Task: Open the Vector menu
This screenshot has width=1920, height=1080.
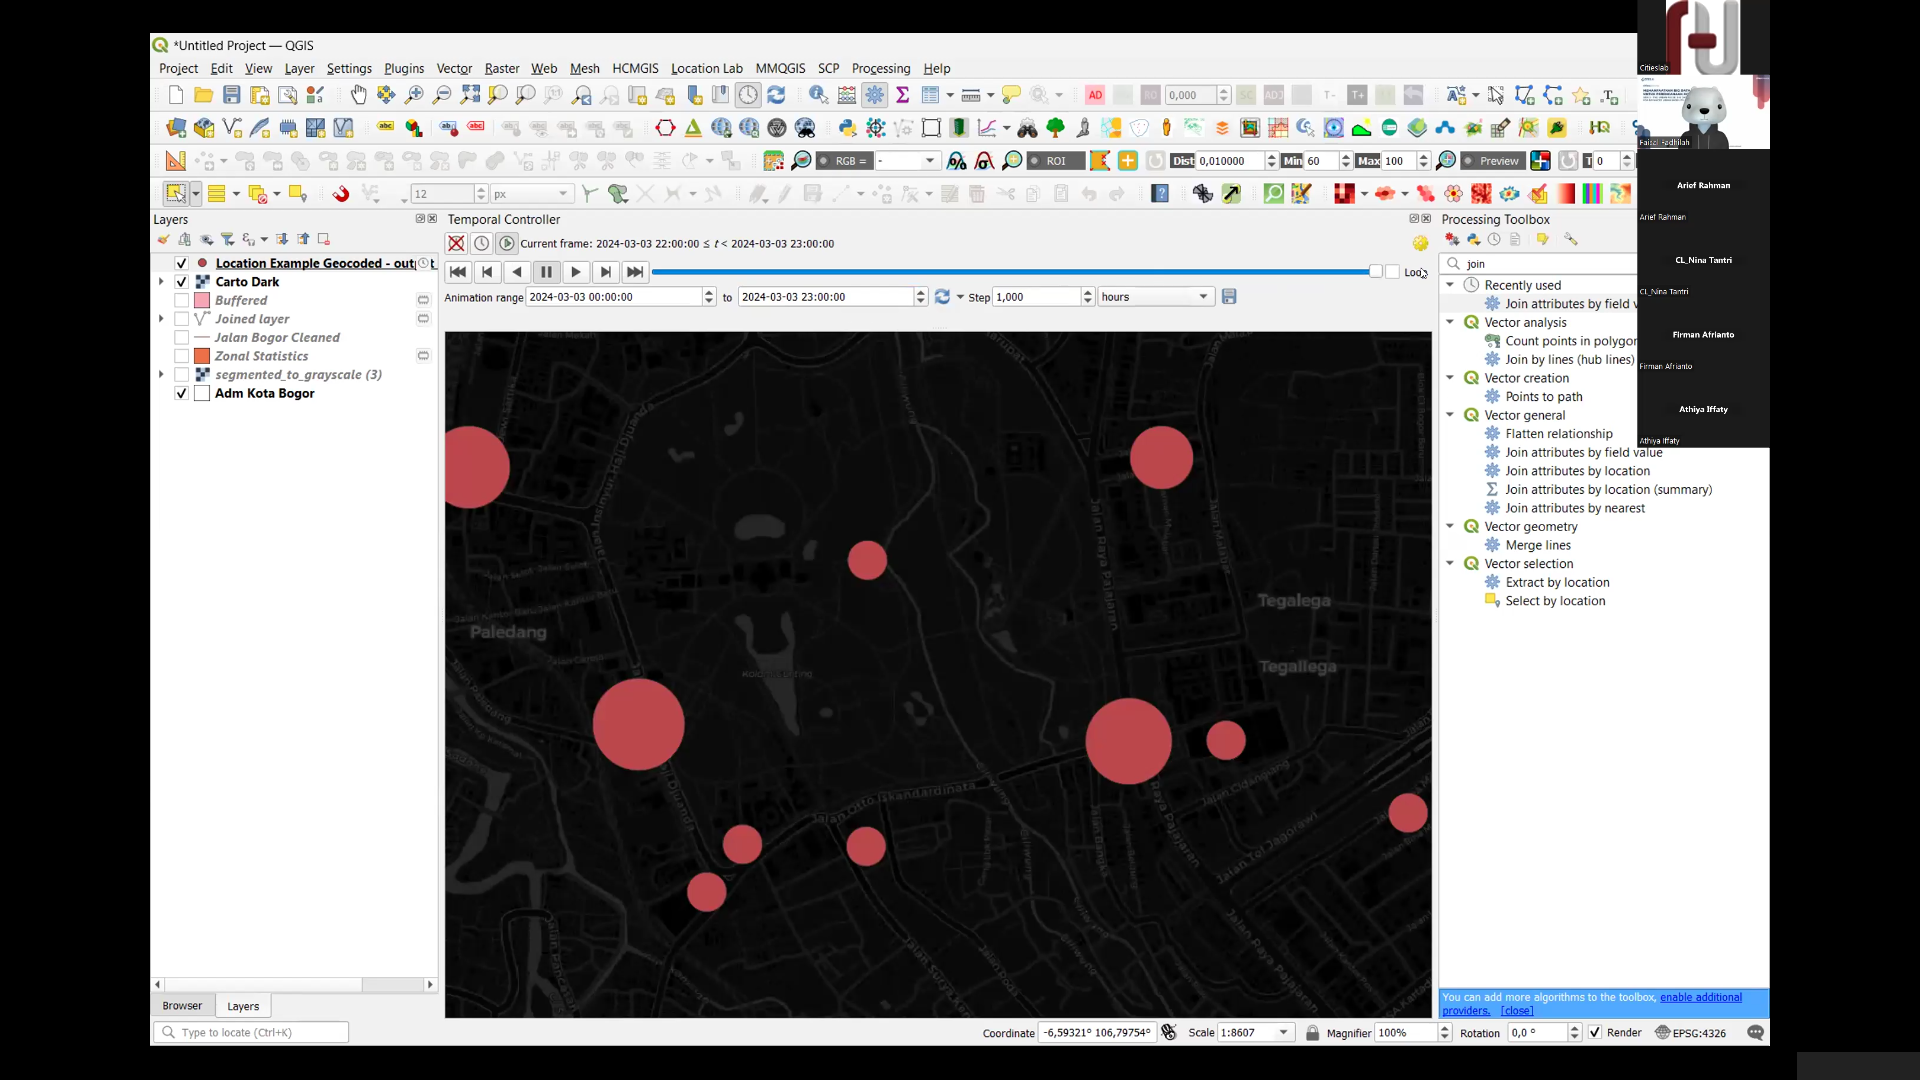Action: pos(454,68)
